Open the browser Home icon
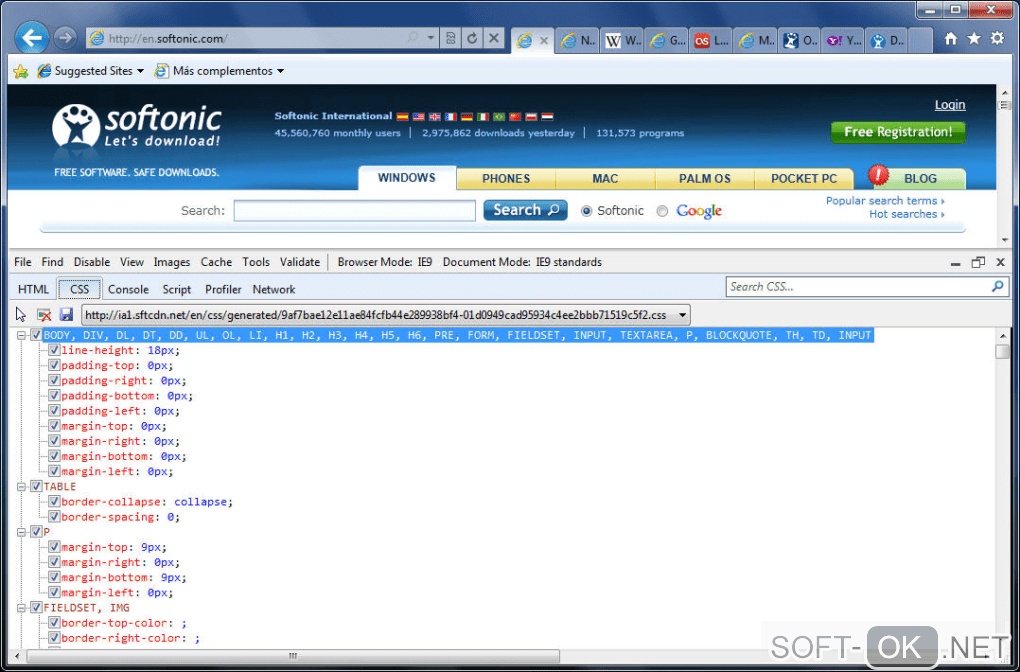This screenshot has width=1020, height=672. [950, 39]
